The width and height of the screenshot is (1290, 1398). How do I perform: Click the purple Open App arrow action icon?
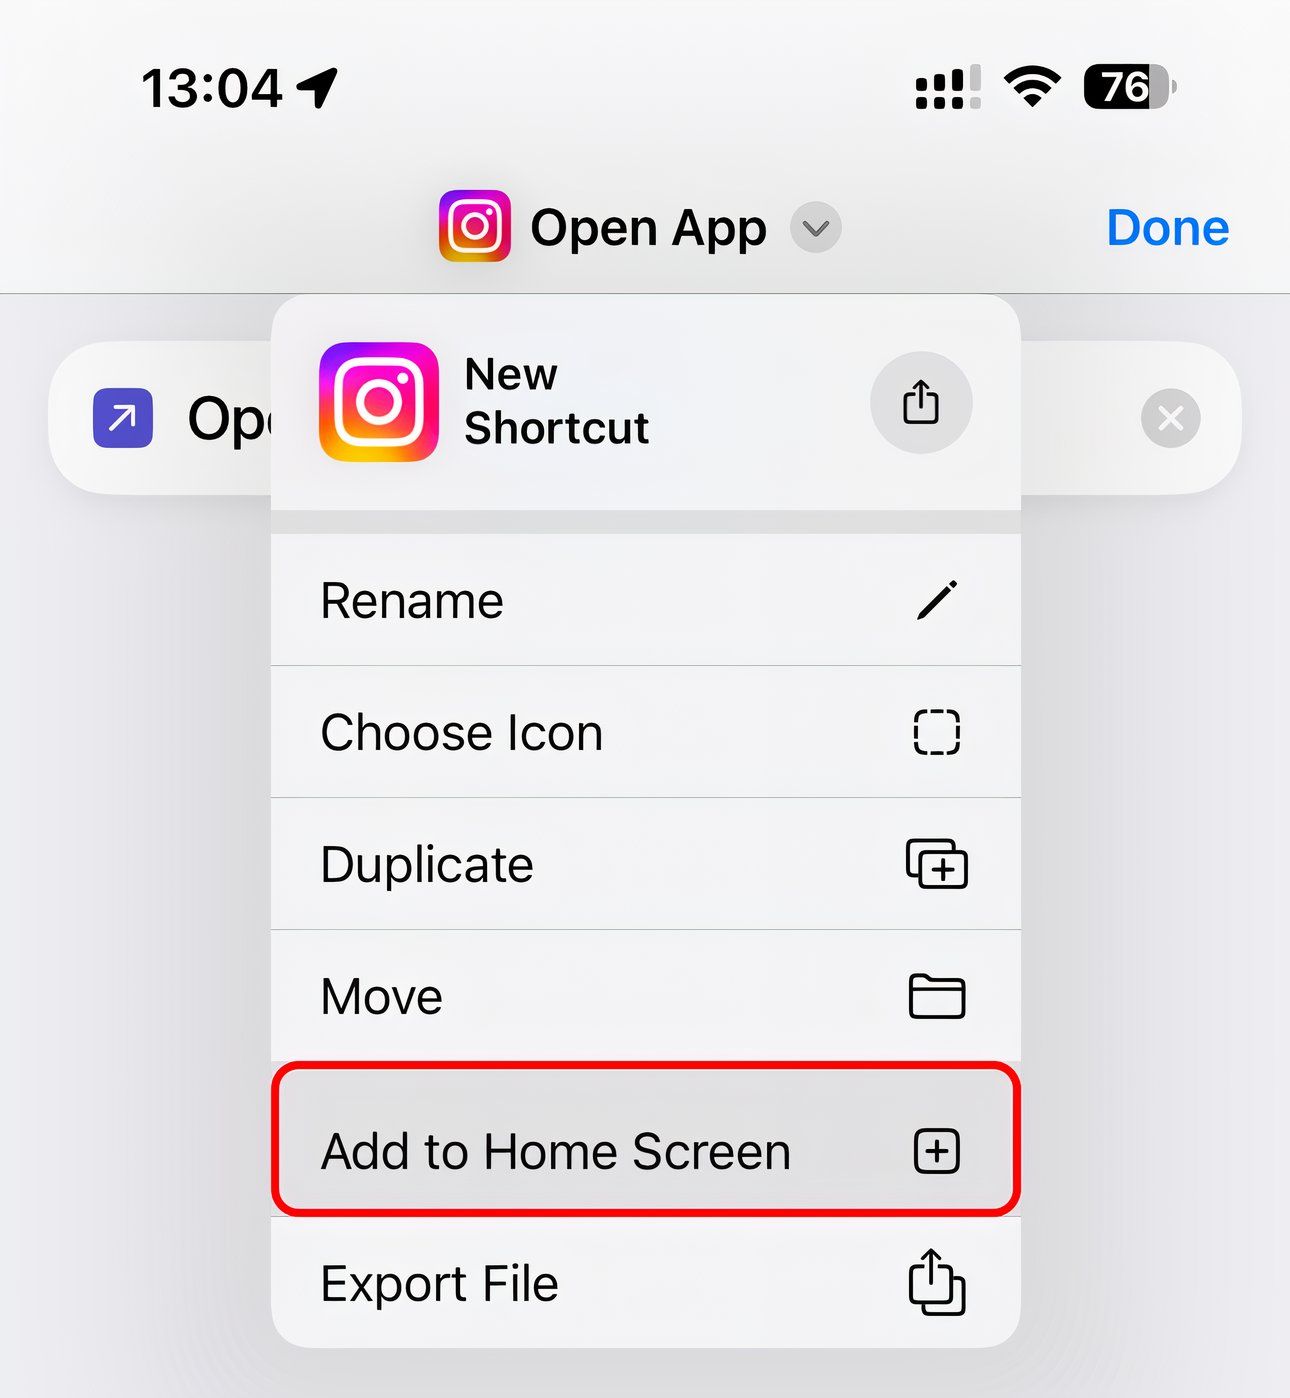(123, 418)
